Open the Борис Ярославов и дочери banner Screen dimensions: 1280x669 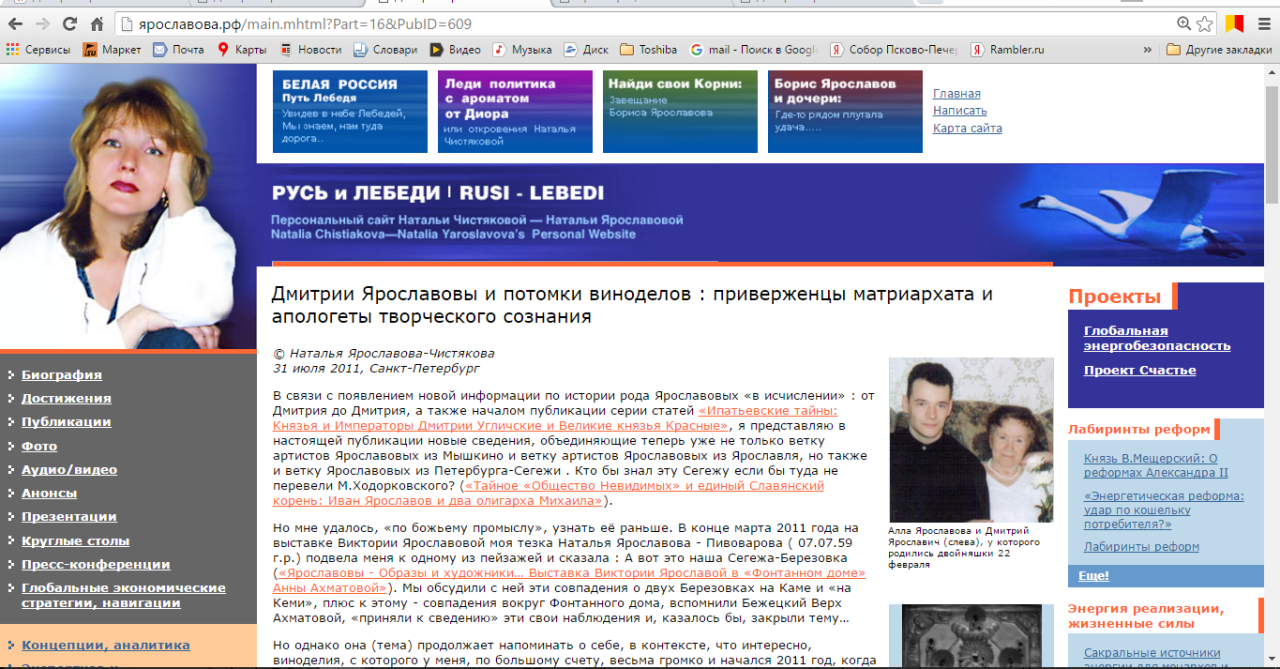click(x=845, y=111)
